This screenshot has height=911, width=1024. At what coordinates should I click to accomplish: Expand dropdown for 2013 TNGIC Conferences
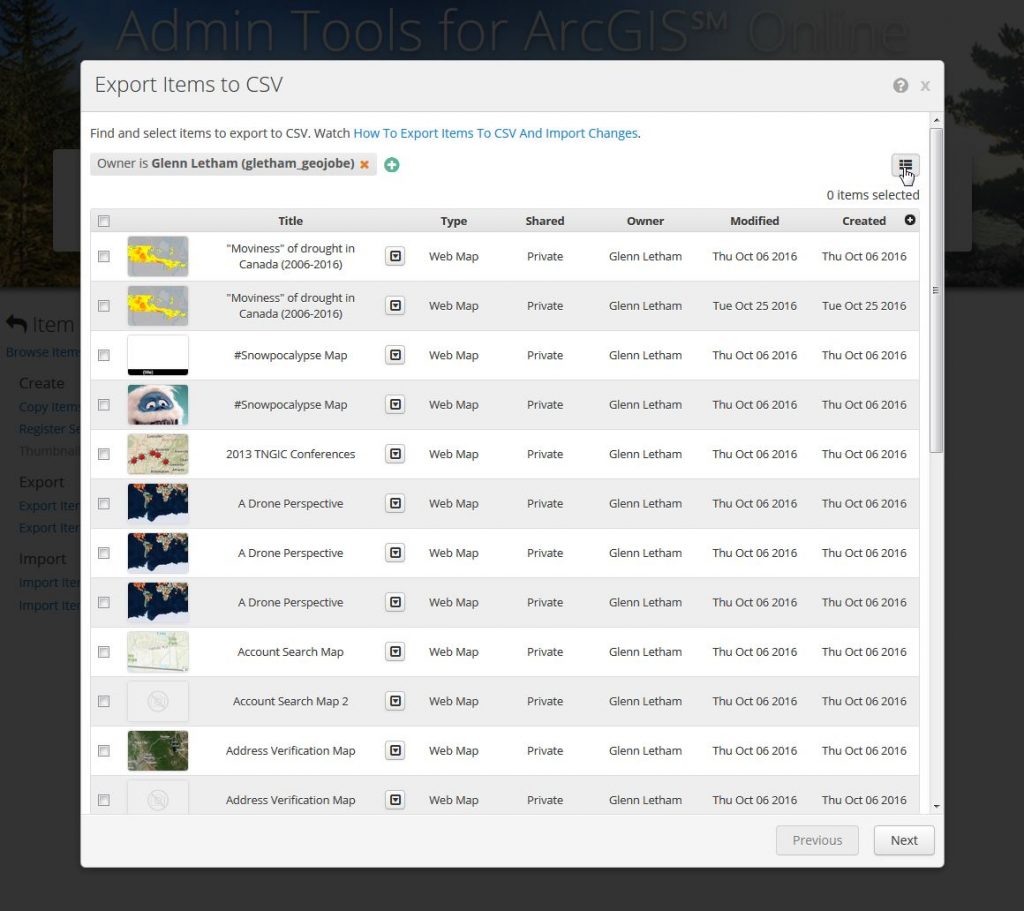point(395,454)
